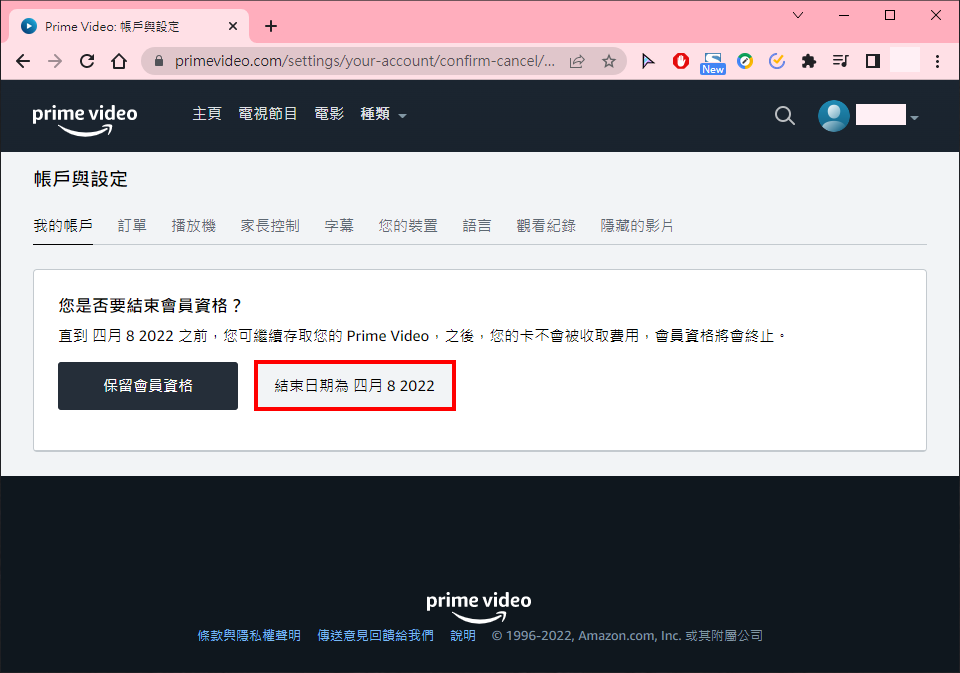Go back to the previous page
Image resolution: width=960 pixels, height=673 pixels.
23,61
